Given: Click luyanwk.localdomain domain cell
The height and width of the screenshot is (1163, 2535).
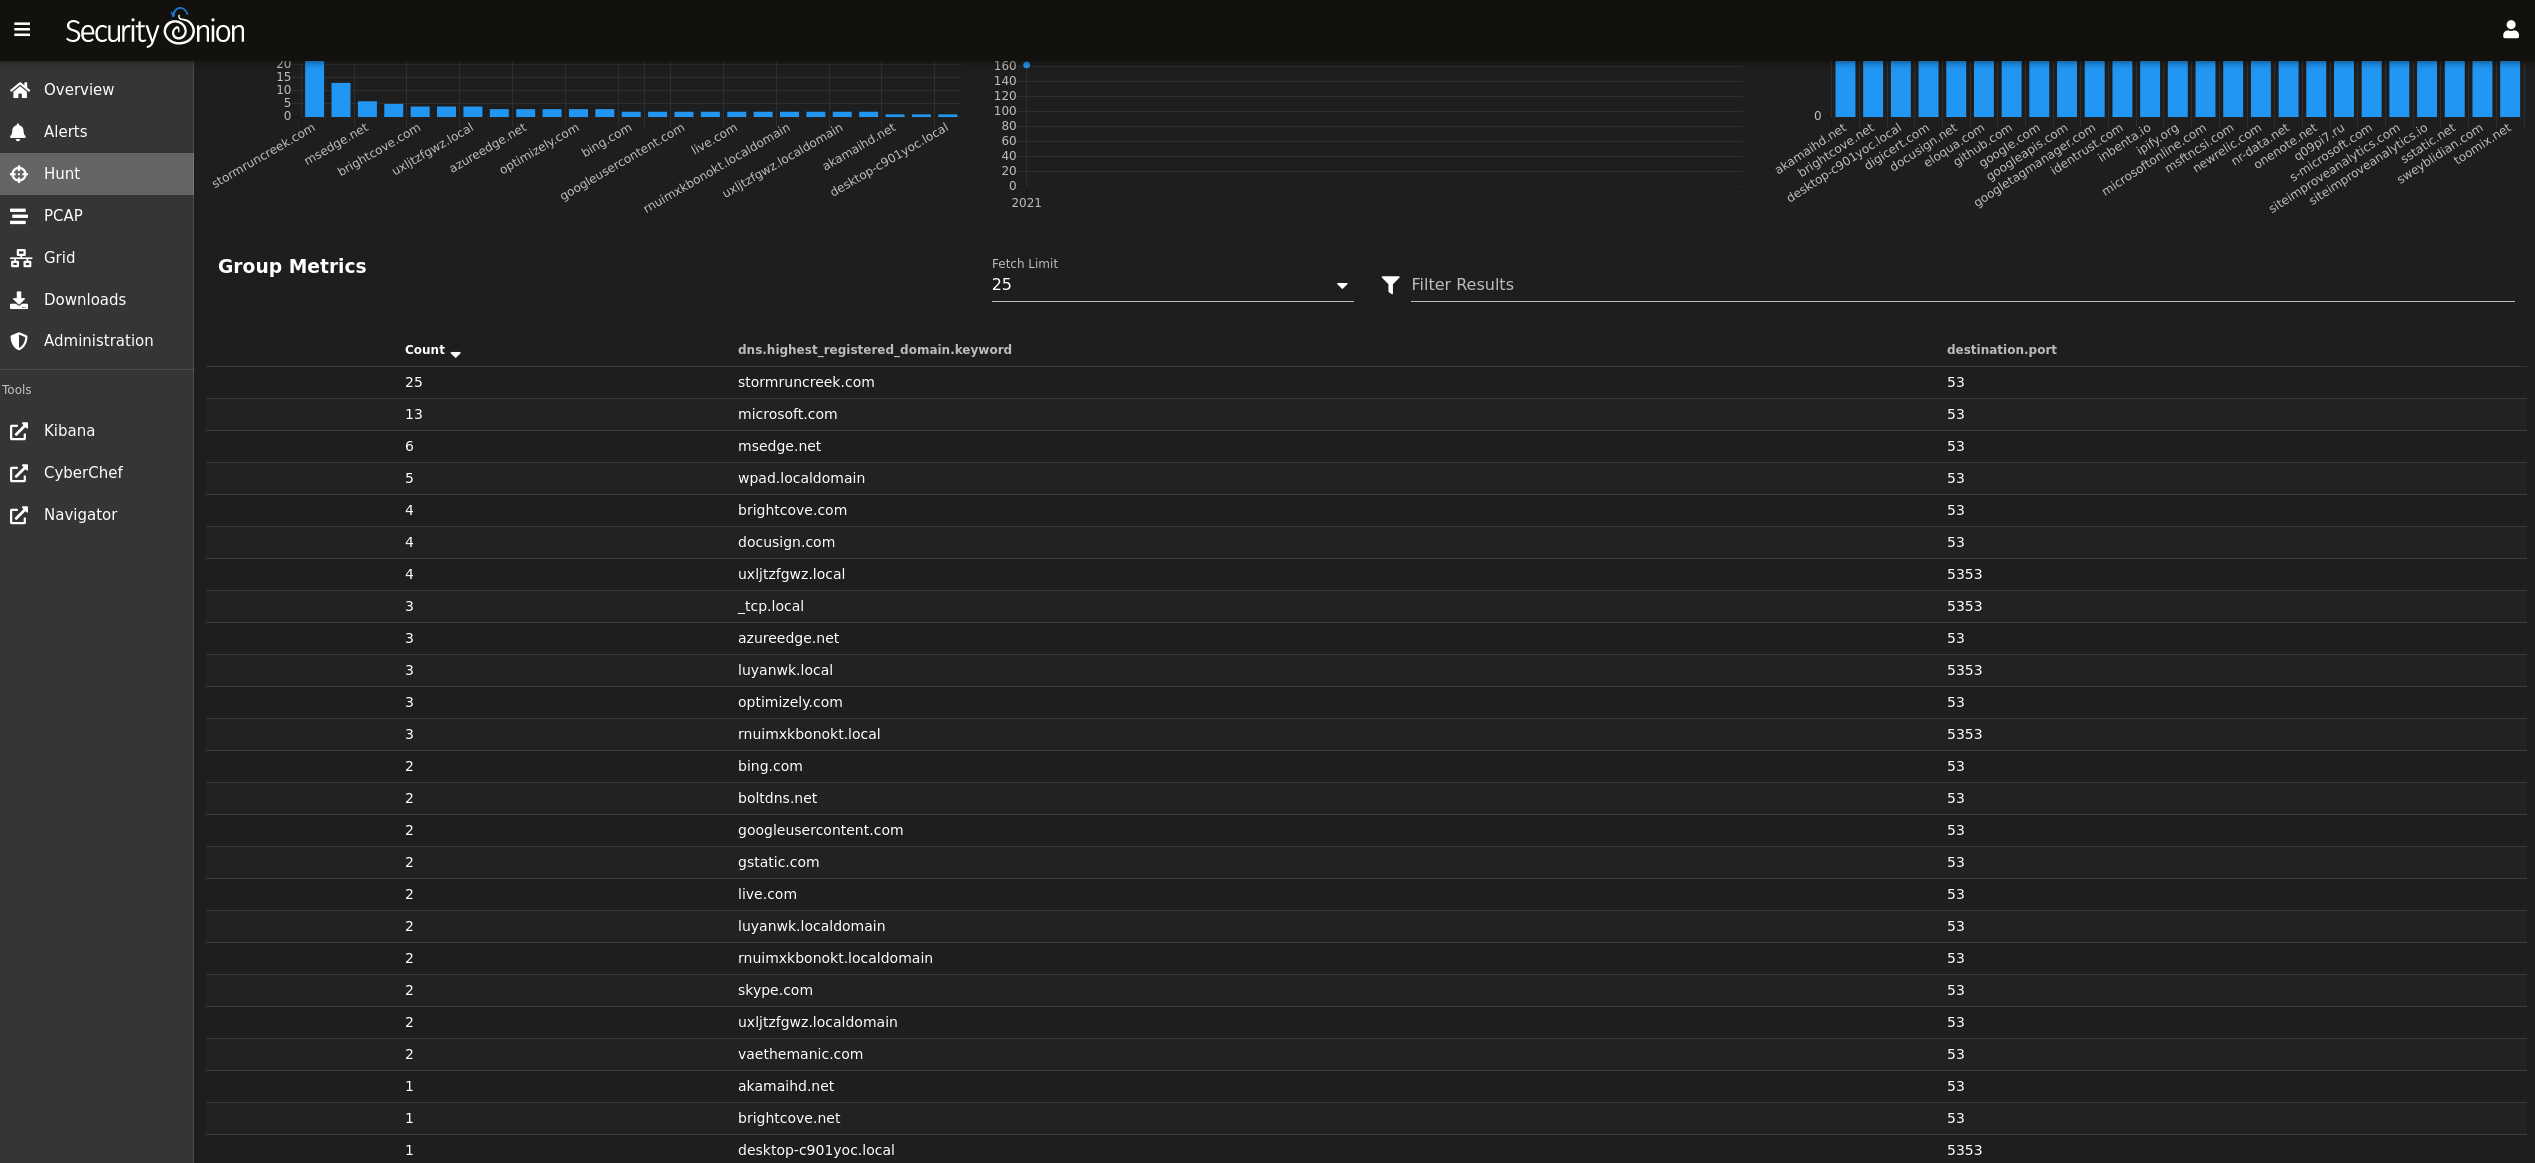Looking at the screenshot, I should (x=811, y=926).
